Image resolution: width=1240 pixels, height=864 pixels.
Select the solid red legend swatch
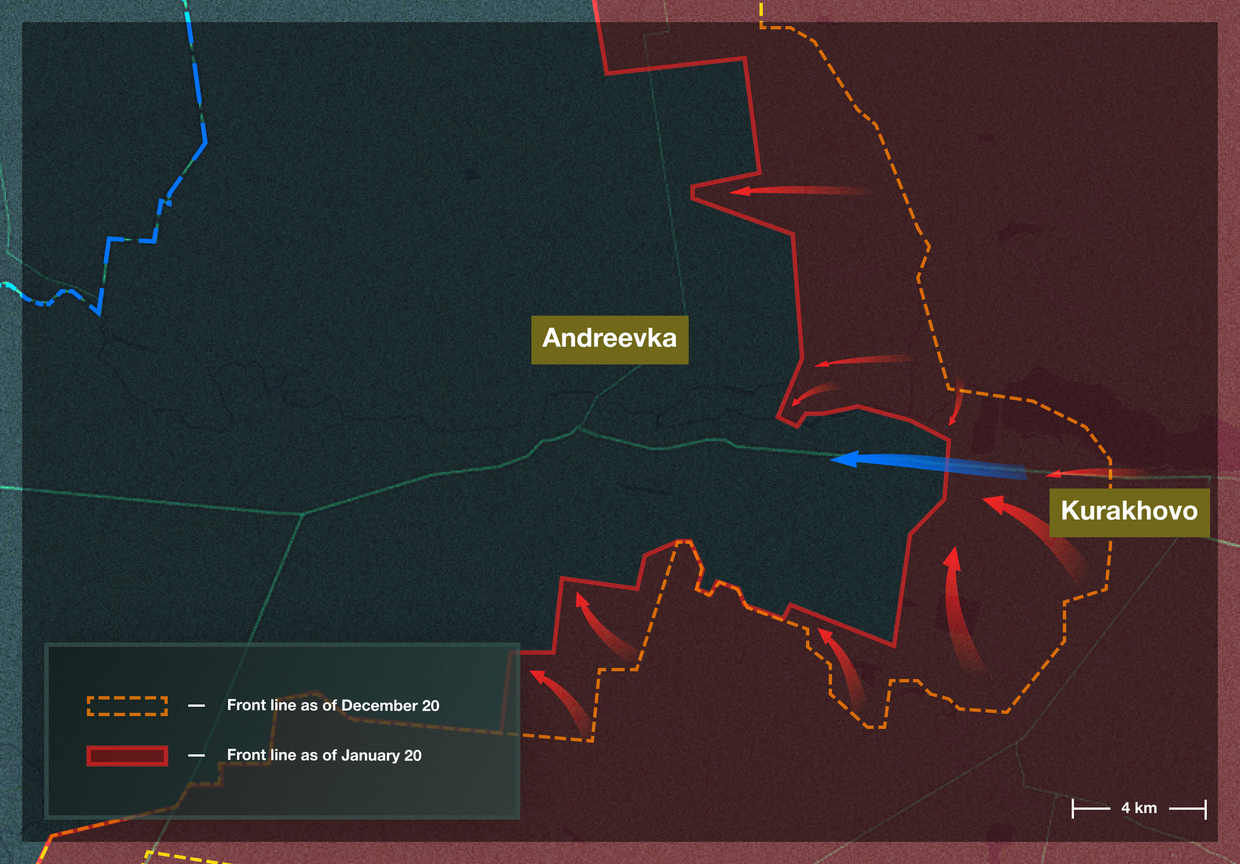point(127,755)
